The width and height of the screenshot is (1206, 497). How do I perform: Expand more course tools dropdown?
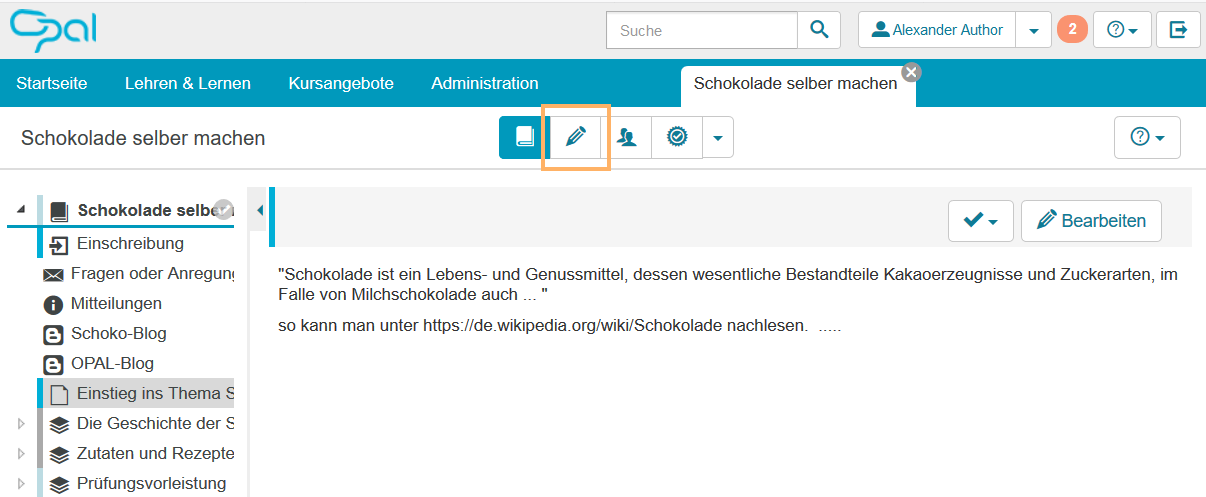click(718, 137)
